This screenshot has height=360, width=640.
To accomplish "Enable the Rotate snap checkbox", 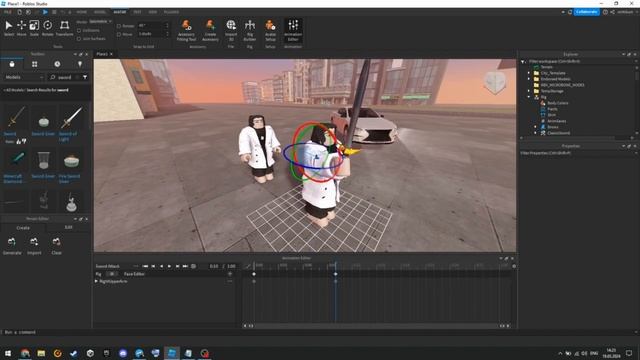I will [x=119, y=26].
